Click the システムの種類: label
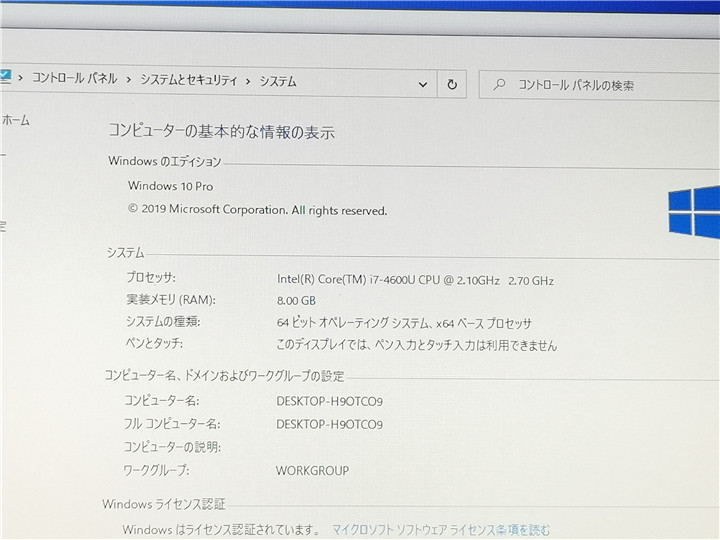 click(163, 321)
